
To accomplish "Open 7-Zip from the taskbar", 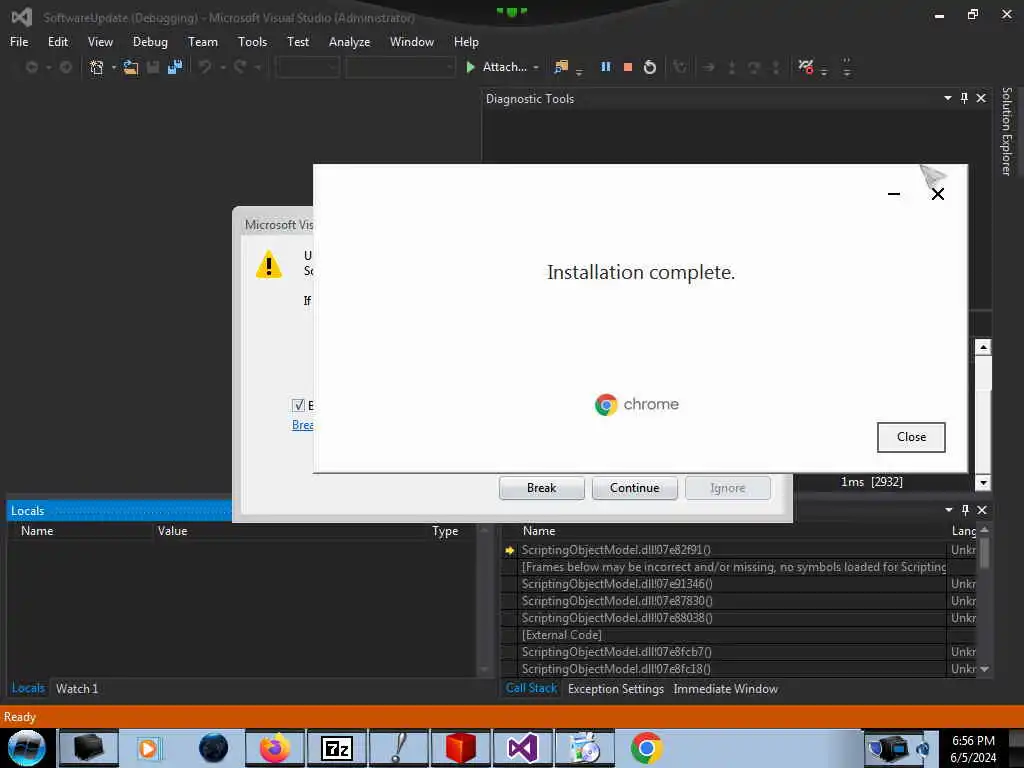I will [336, 748].
